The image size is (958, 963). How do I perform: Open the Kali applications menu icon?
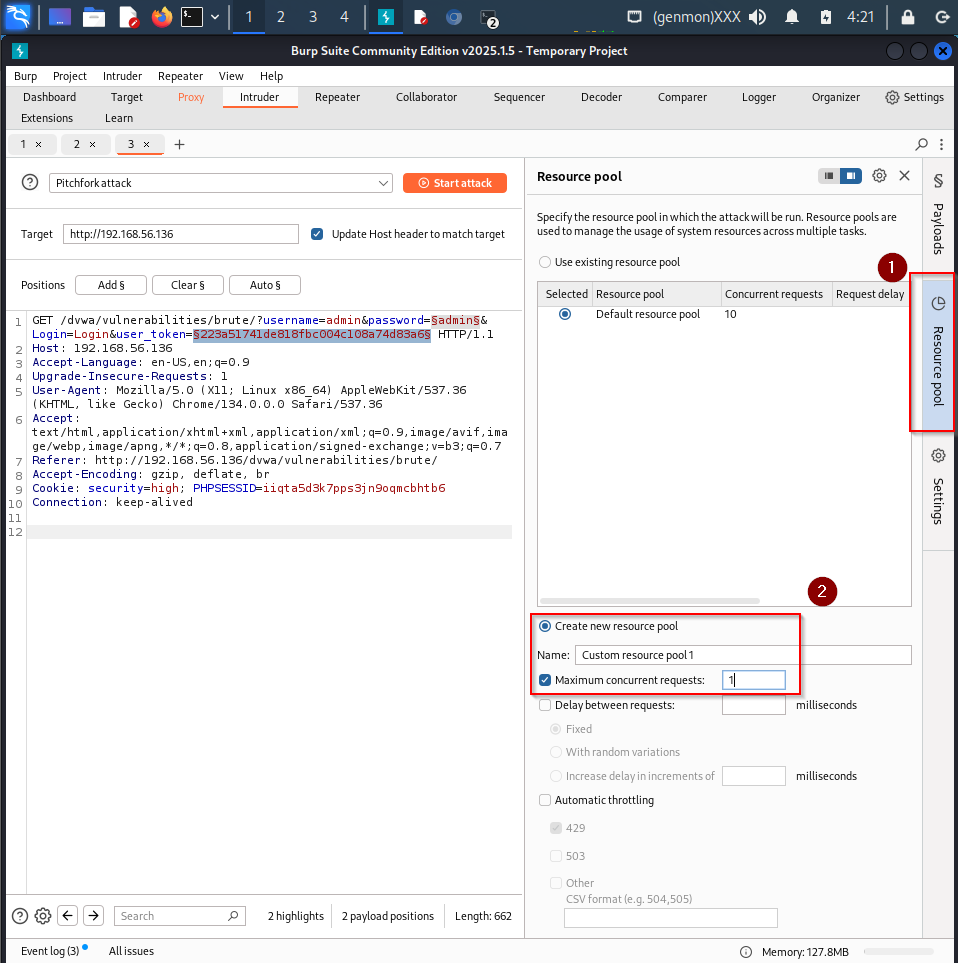point(18,17)
